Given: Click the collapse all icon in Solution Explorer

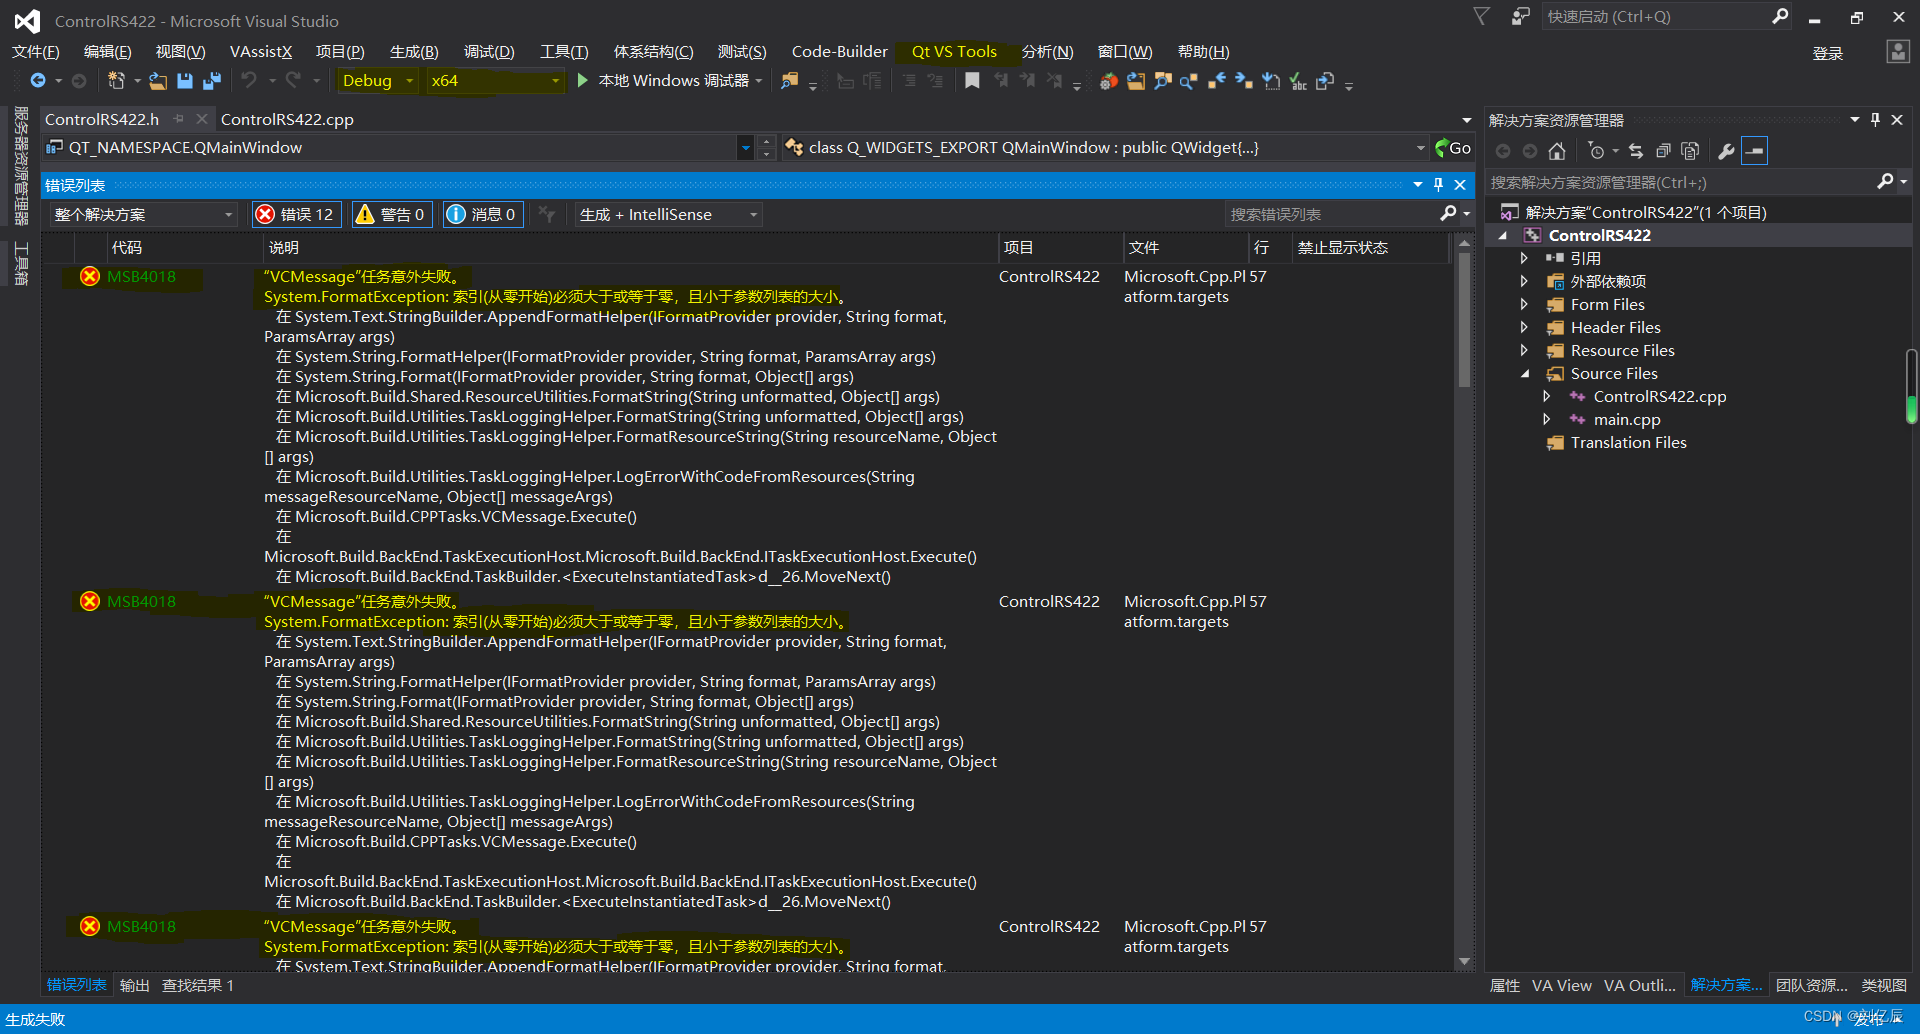Looking at the screenshot, I should [1663, 151].
